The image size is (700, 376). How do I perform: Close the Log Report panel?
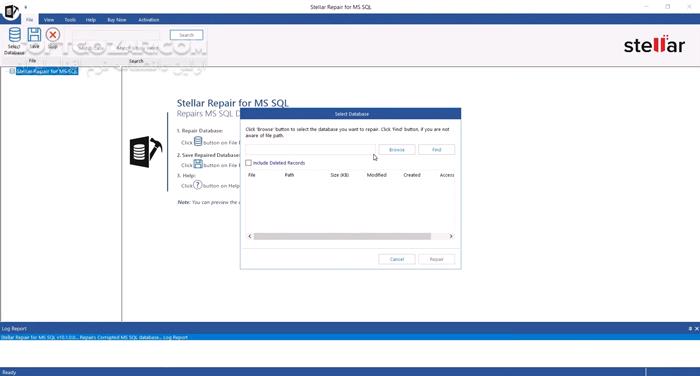pyautogui.click(x=696, y=329)
